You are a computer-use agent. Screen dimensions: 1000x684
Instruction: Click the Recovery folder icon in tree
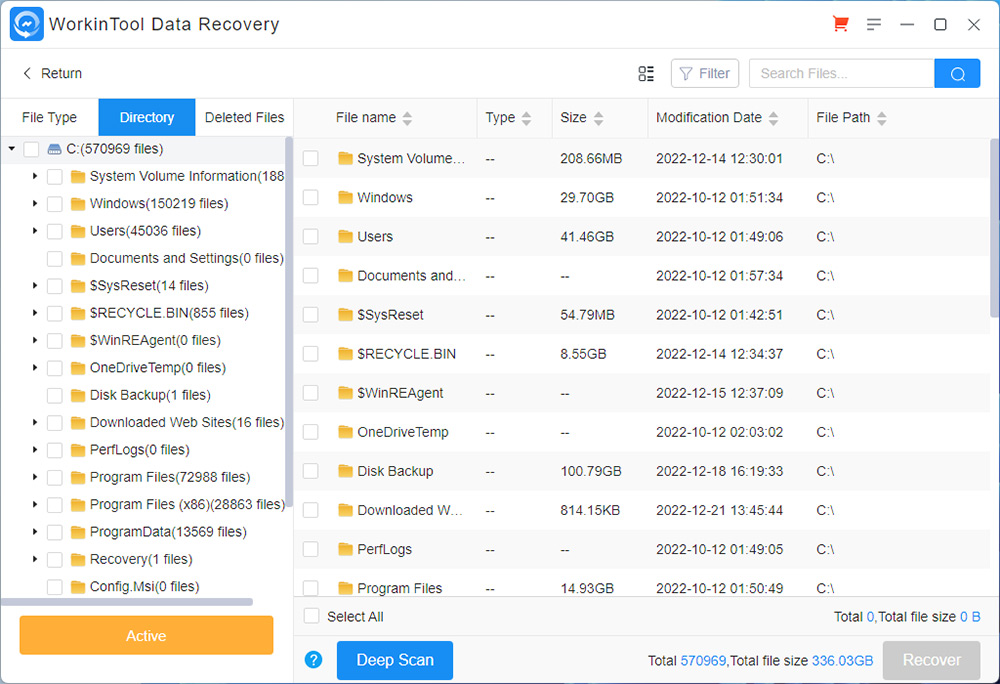click(x=78, y=560)
